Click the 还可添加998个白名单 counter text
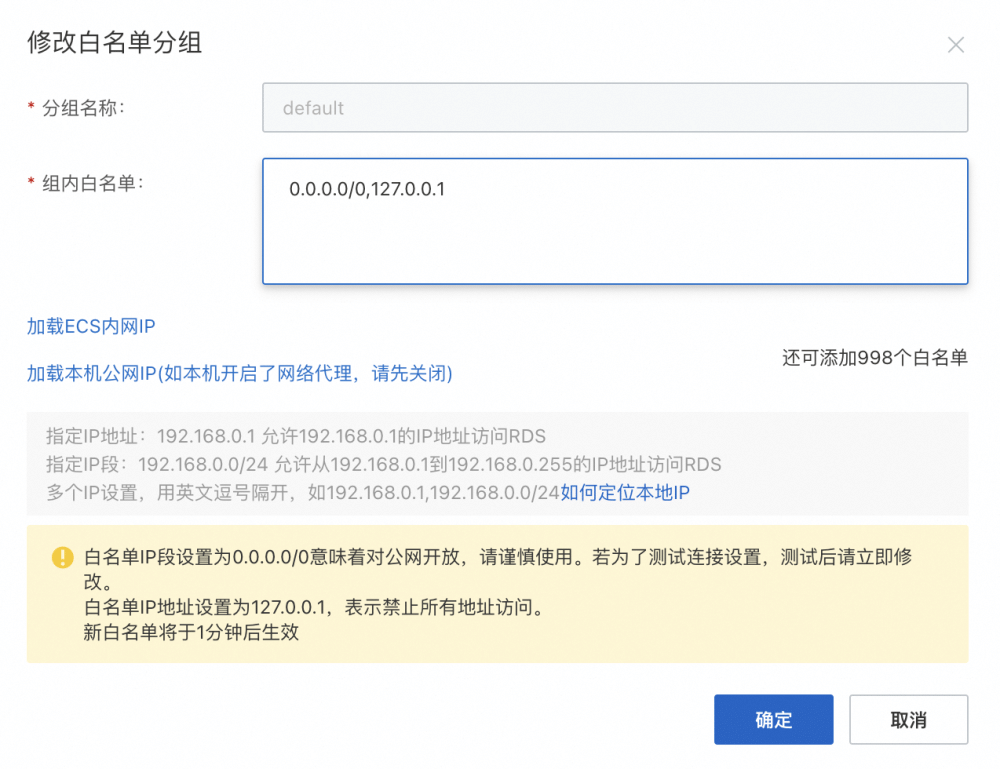This screenshot has width=1000, height=769. [x=874, y=358]
